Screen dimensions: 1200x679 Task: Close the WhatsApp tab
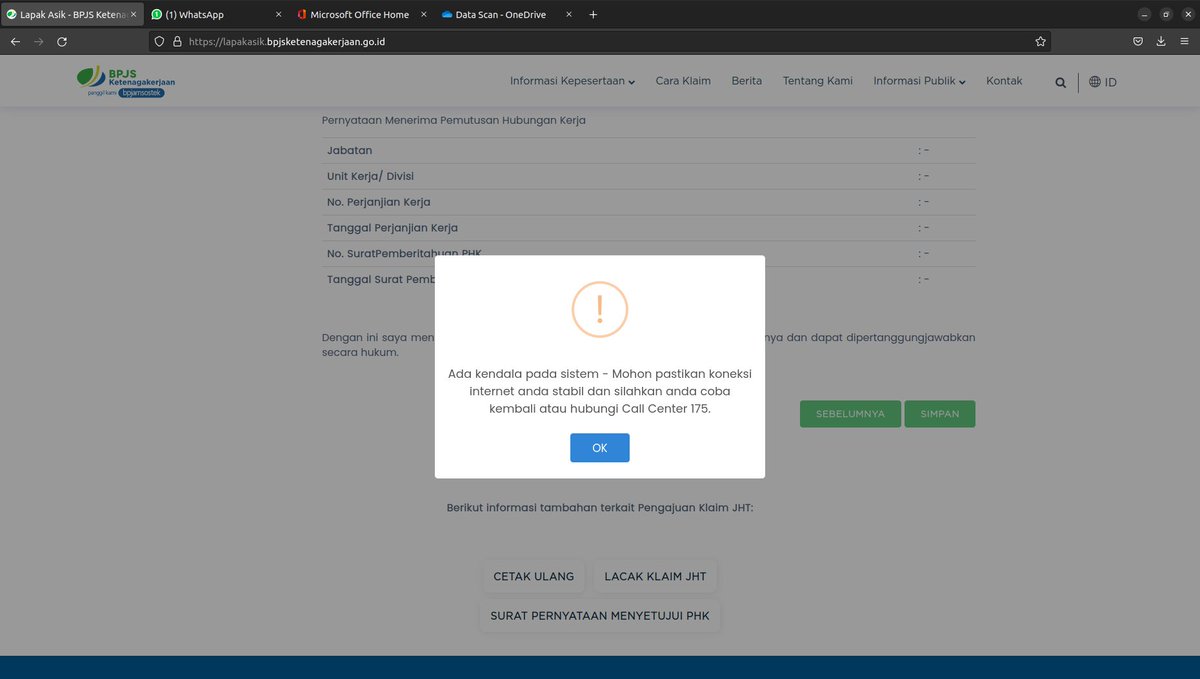click(x=278, y=15)
